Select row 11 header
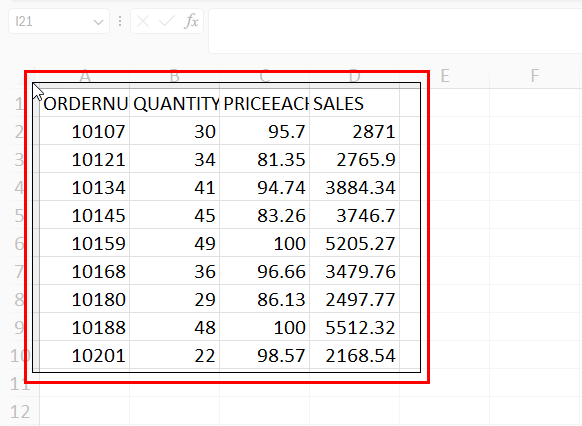Image resolution: width=582 pixels, height=426 pixels. 20,384
